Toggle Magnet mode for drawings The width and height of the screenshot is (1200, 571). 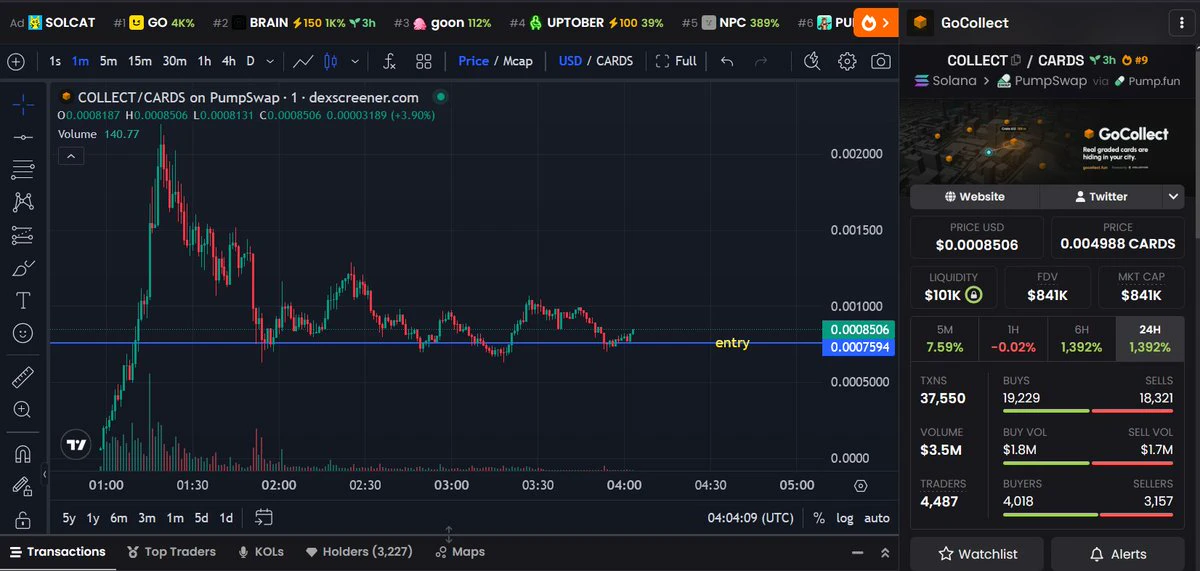(22, 453)
